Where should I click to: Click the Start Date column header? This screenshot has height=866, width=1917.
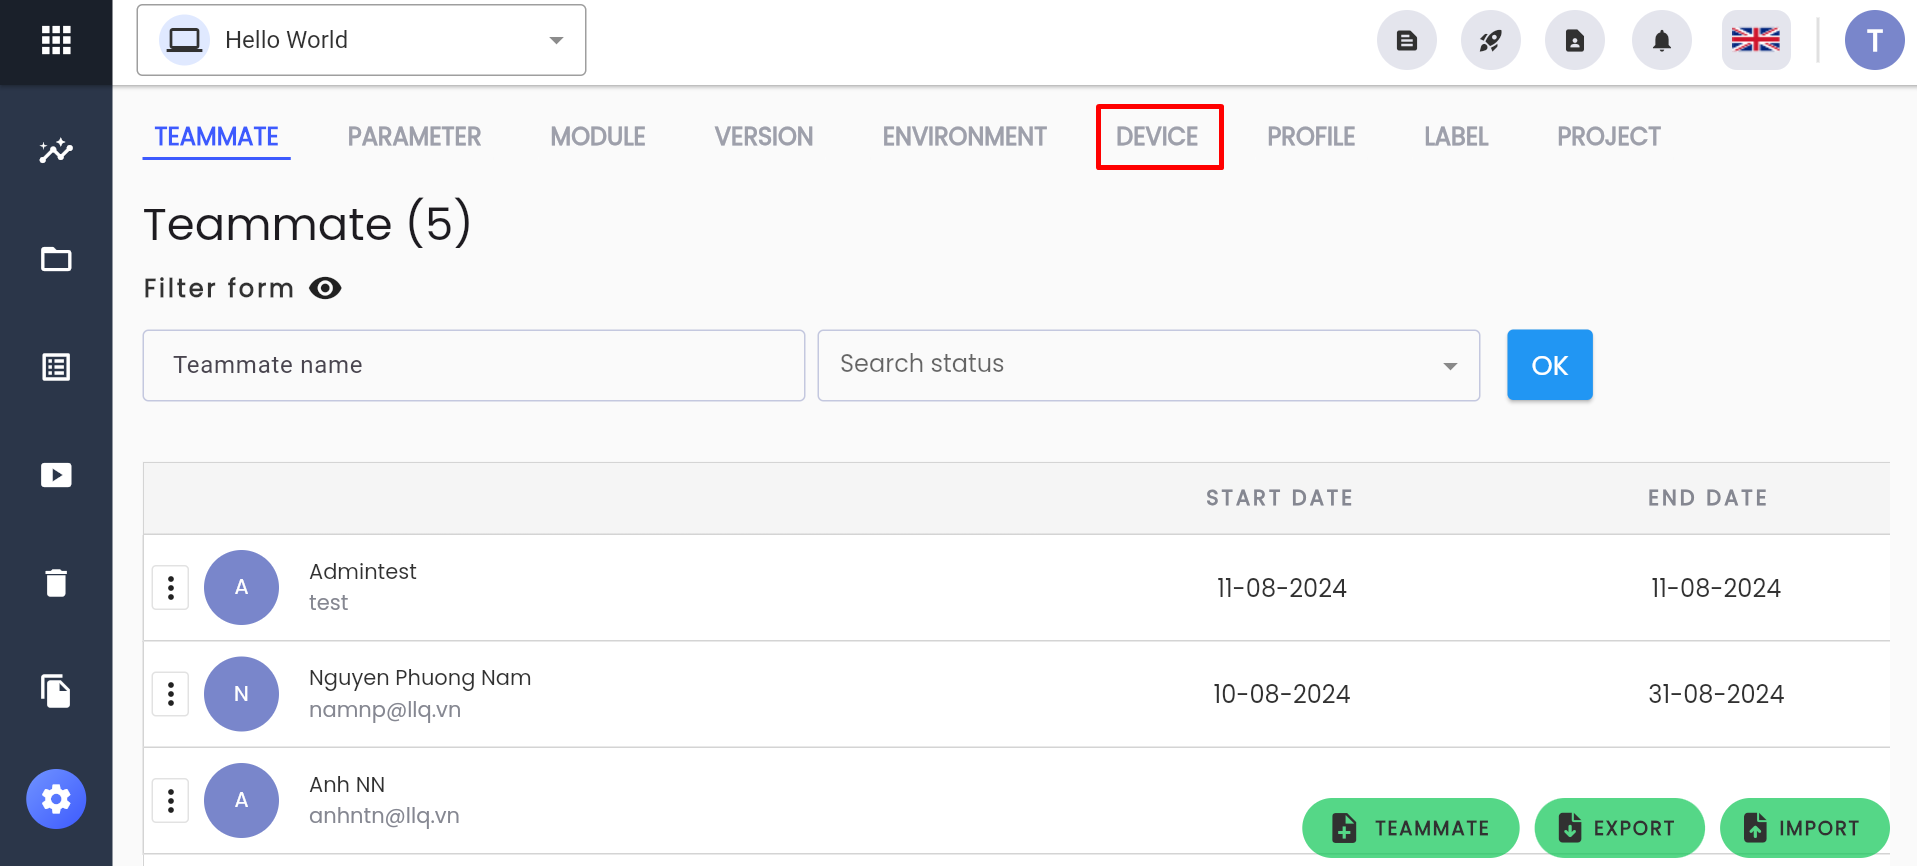tap(1279, 498)
